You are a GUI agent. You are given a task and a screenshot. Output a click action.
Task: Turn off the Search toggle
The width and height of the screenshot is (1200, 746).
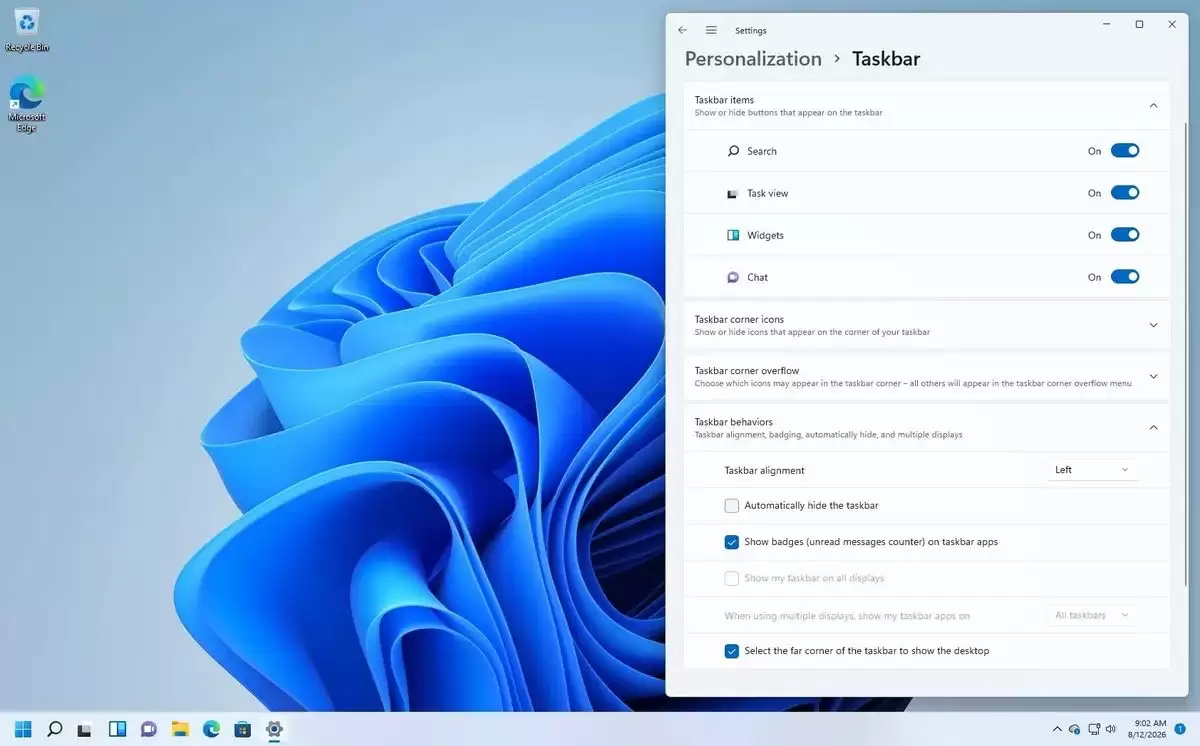click(x=1125, y=151)
